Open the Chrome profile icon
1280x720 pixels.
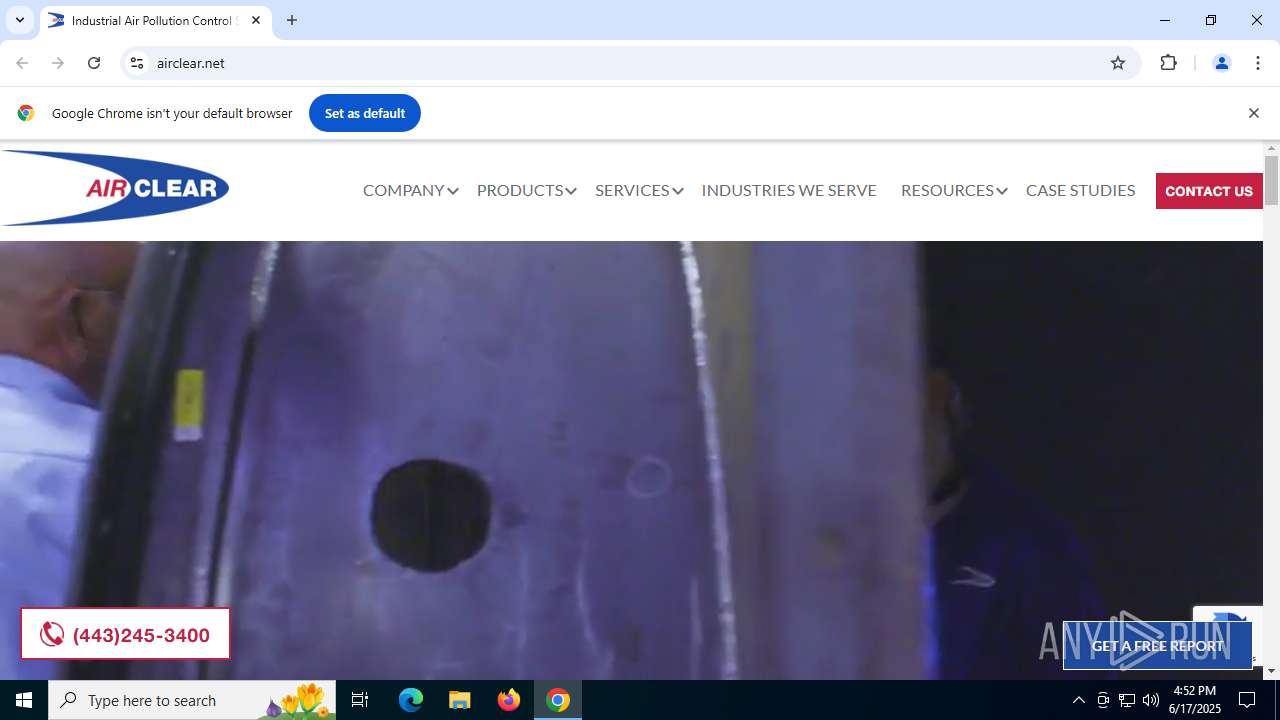[1221, 63]
